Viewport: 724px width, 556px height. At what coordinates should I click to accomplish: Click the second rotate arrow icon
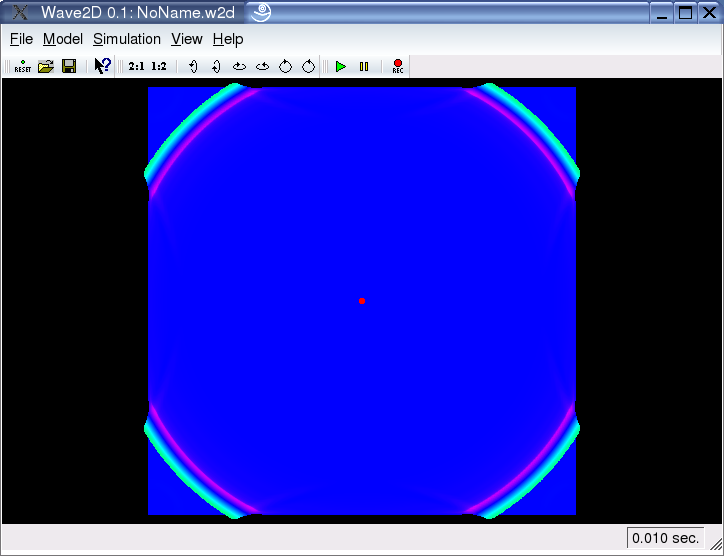(x=216, y=66)
